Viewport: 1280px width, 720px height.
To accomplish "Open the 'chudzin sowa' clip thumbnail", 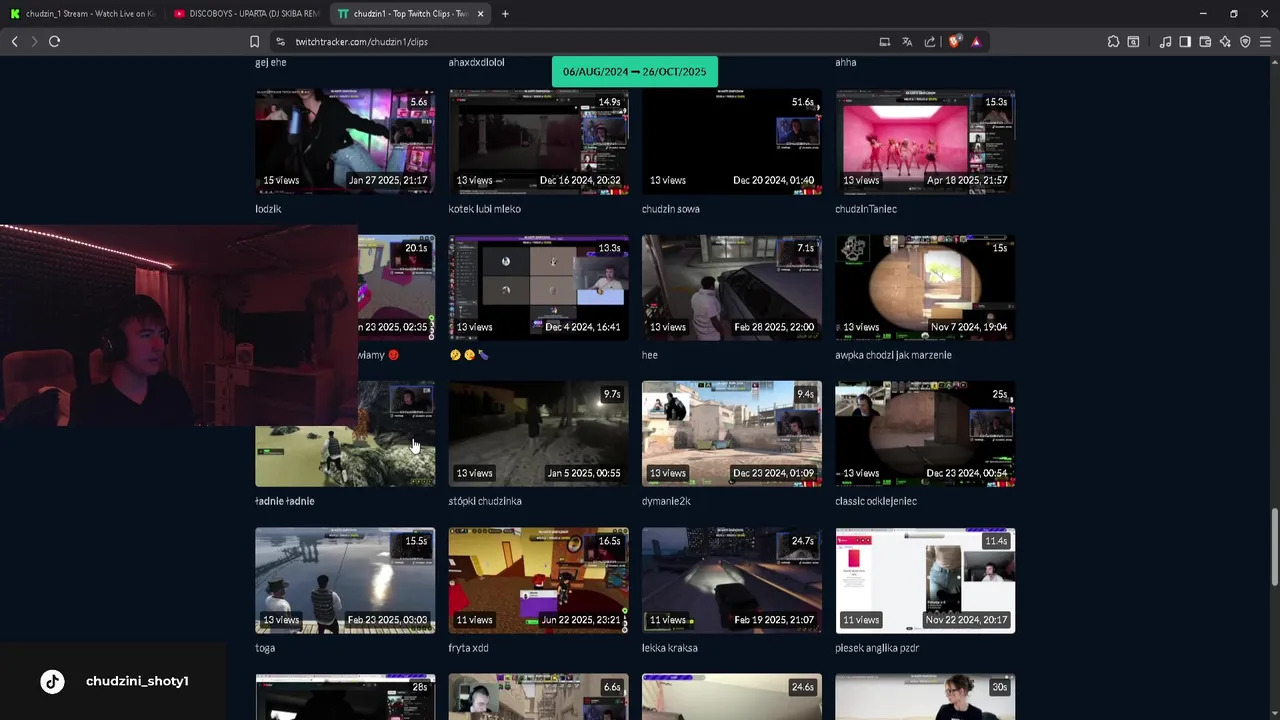I will [731, 142].
